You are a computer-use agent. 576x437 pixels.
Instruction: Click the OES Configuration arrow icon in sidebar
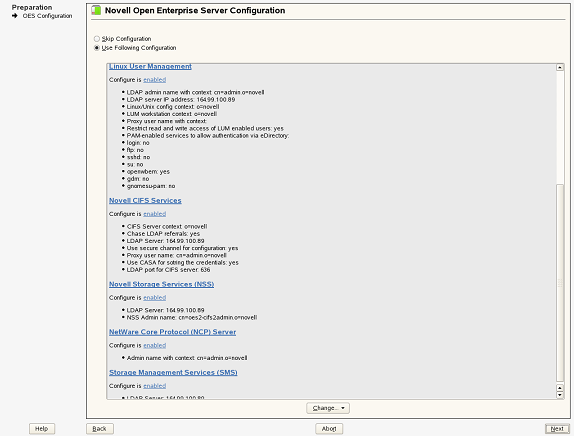point(15,16)
